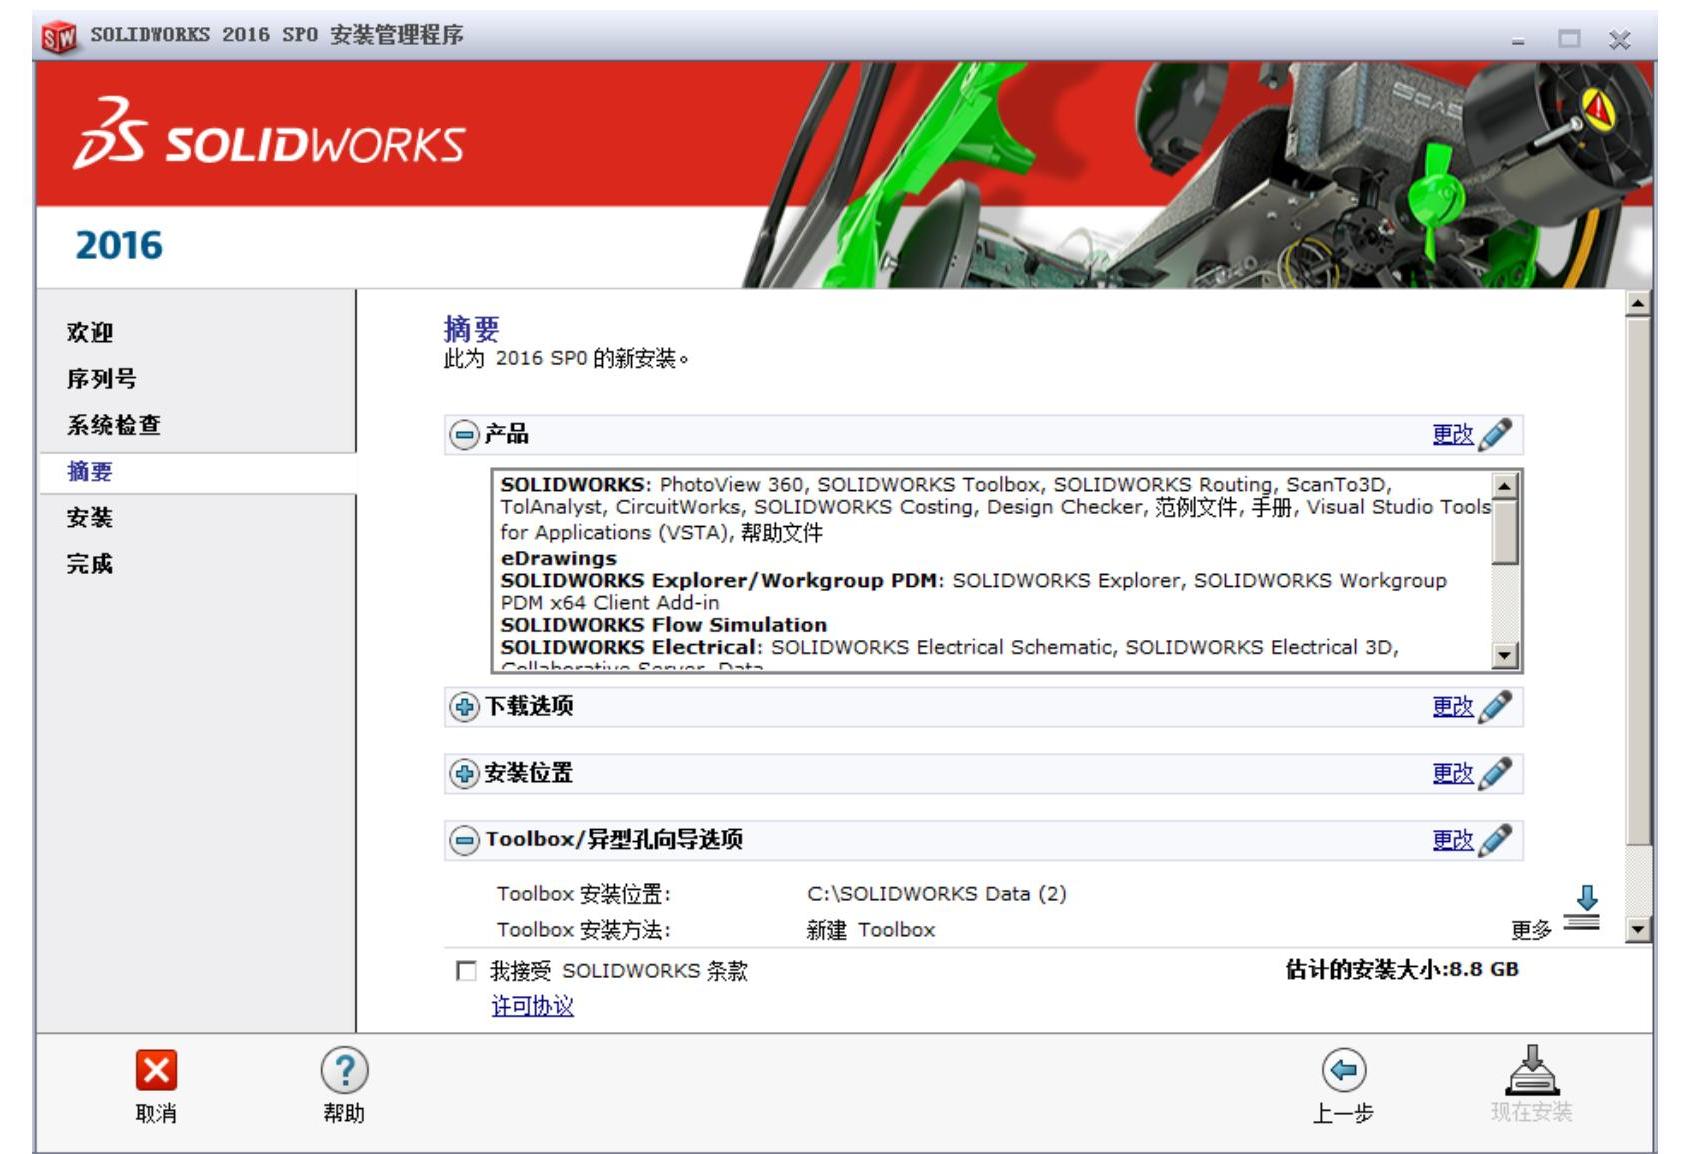1693x1154 pixels.
Task: Click the 帮助 label
Action: [344, 1113]
